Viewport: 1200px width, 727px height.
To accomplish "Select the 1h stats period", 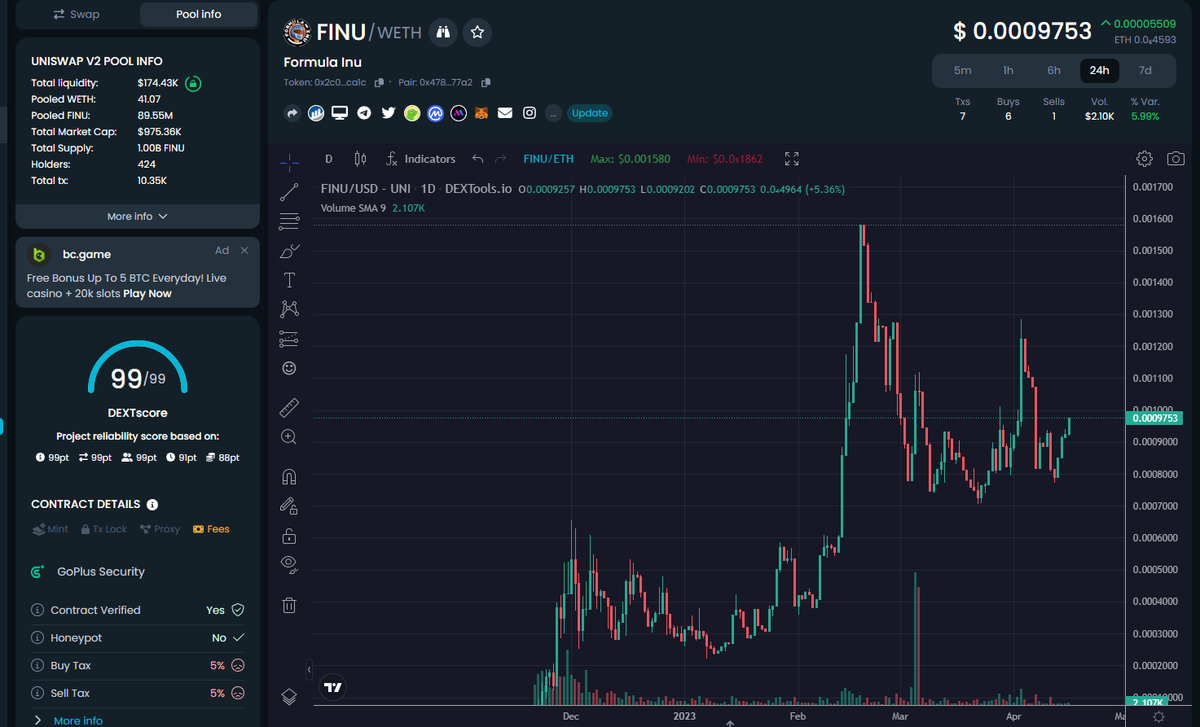I will click(1008, 70).
